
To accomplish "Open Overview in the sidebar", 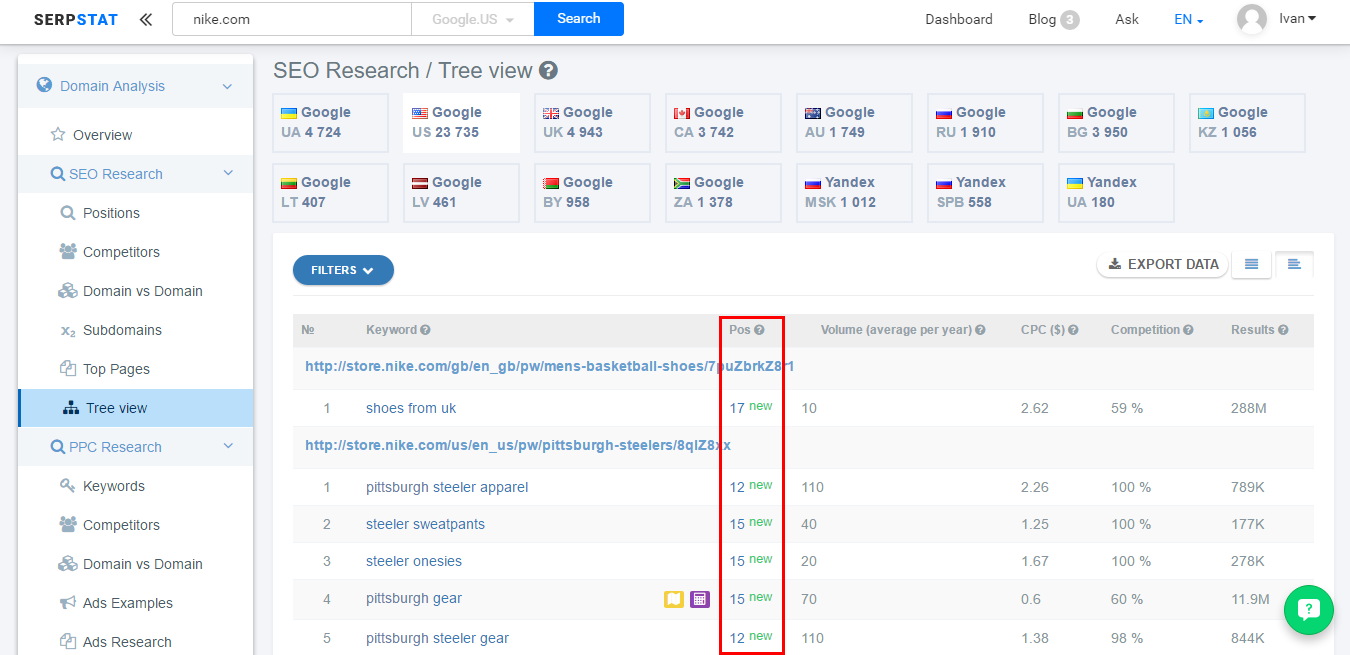I will pyautogui.click(x=102, y=135).
